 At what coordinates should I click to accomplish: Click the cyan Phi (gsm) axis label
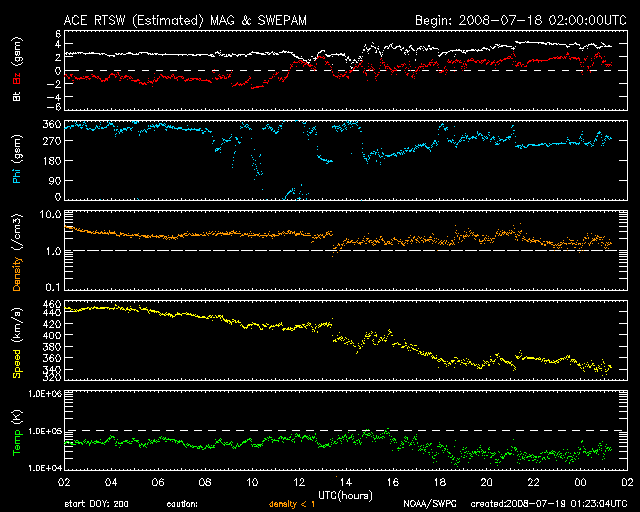[x=17, y=159]
